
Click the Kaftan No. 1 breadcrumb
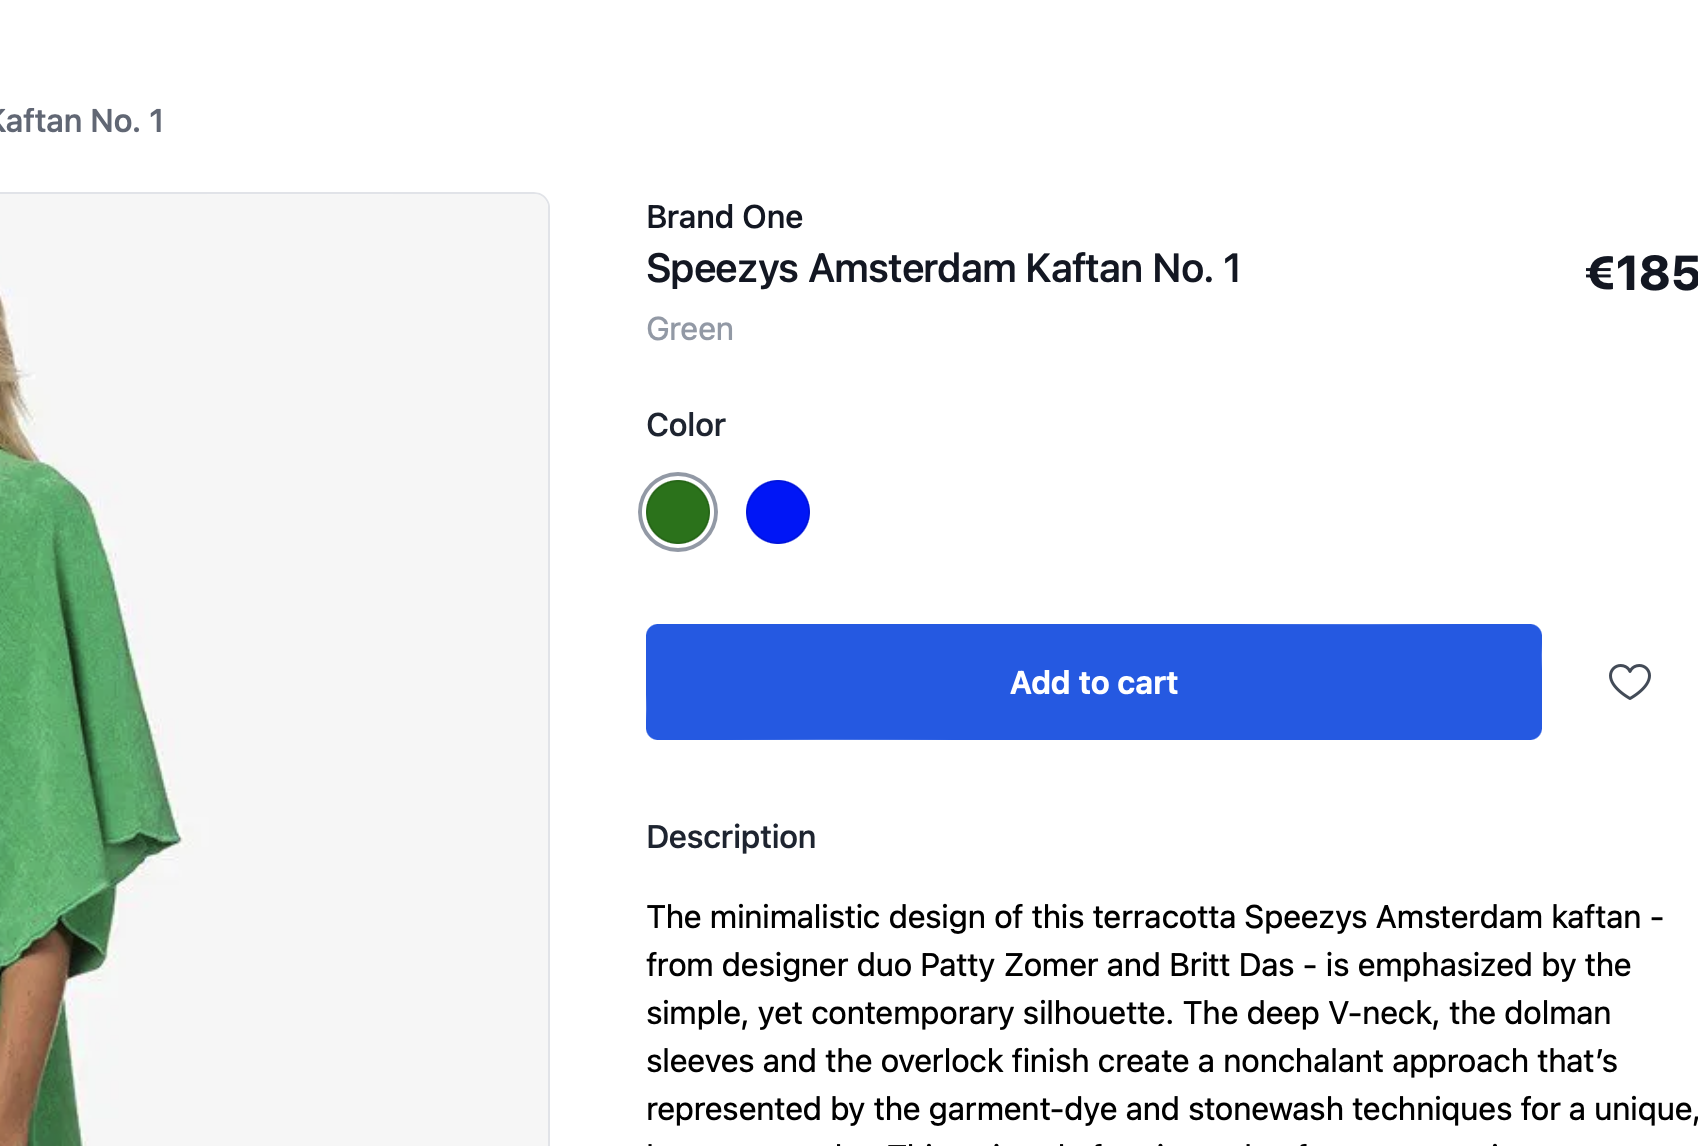pyautogui.click(x=80, y=121)
